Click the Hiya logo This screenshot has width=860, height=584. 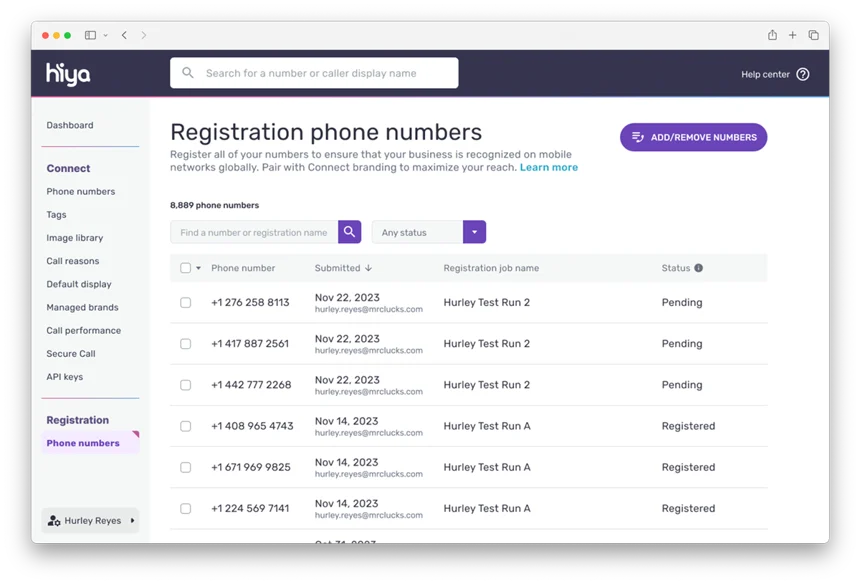pos(66,74)
